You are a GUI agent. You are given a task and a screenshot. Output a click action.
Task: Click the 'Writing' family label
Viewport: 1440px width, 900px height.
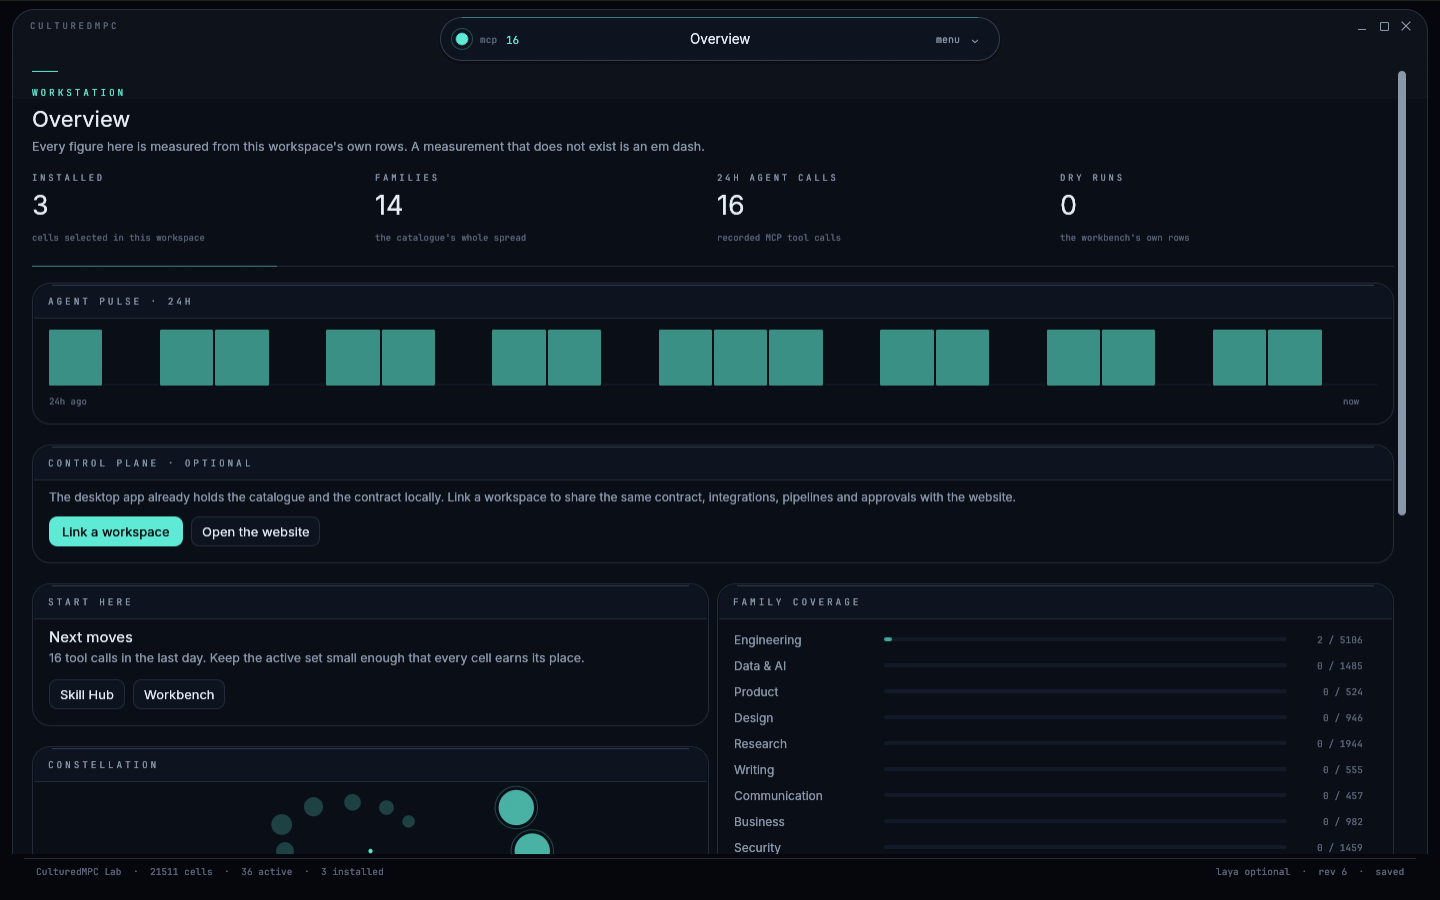click(x=754, y=770)
